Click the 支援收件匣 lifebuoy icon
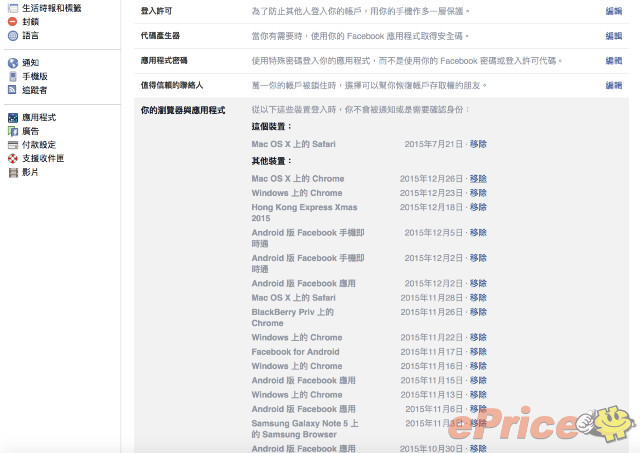 (13, 158)
